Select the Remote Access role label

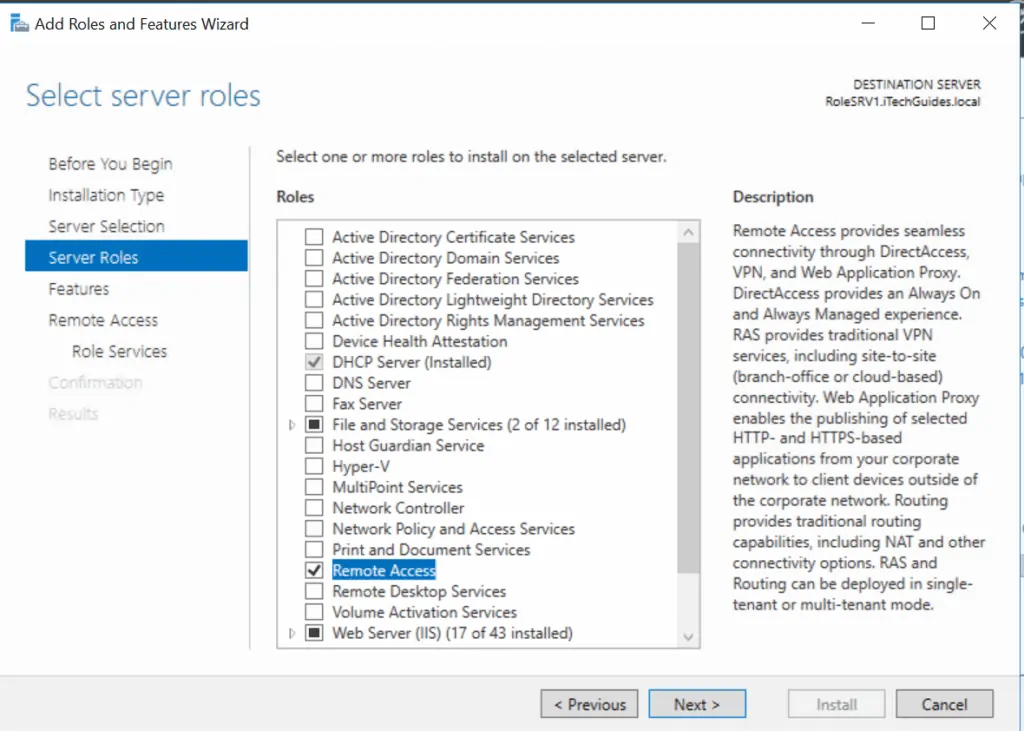384,570
